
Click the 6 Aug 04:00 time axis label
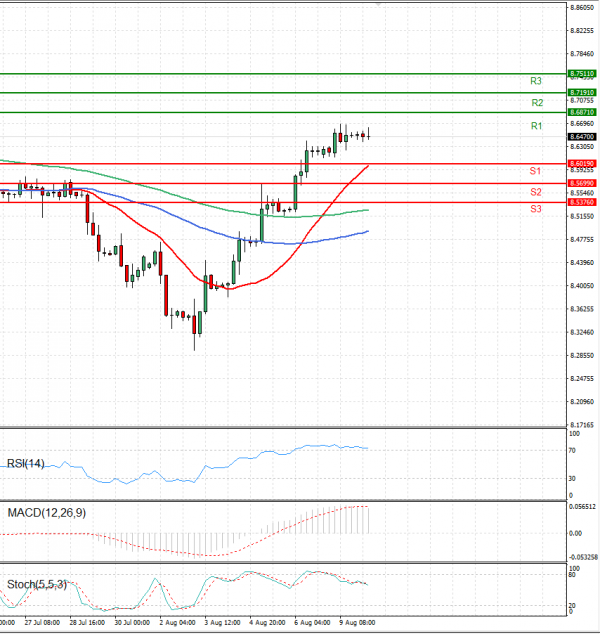tap(312, 623)
